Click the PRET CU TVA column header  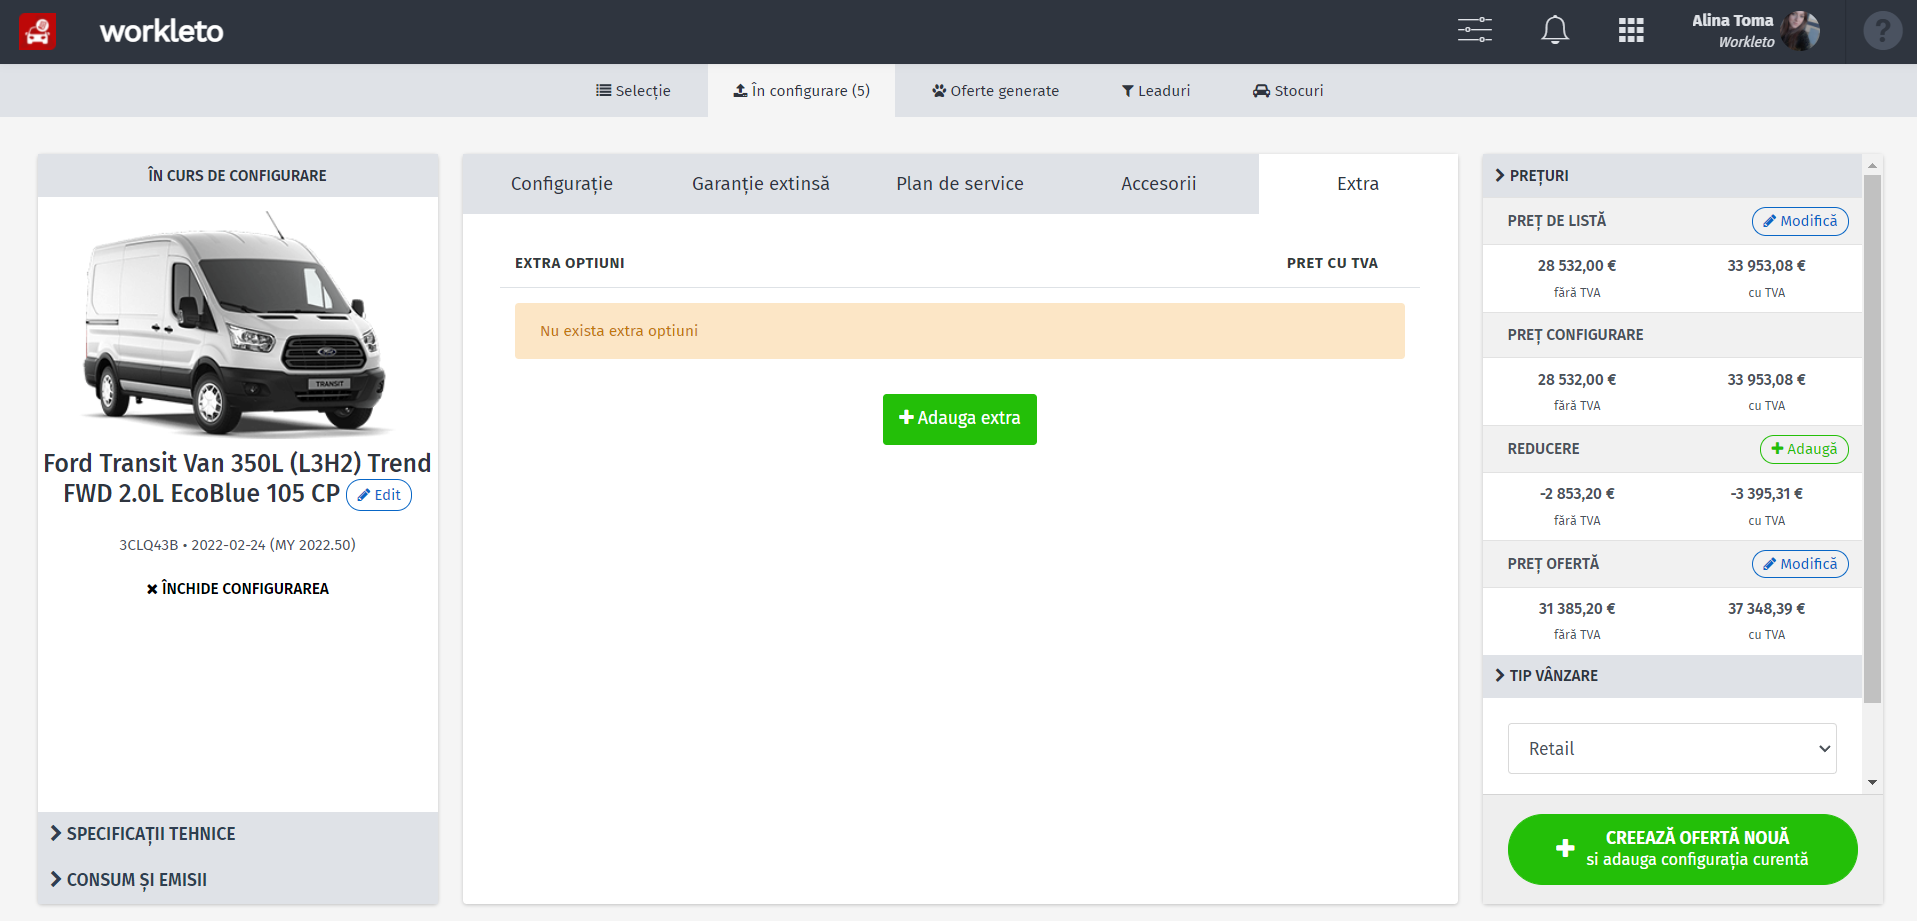(x=1332, y=263)
